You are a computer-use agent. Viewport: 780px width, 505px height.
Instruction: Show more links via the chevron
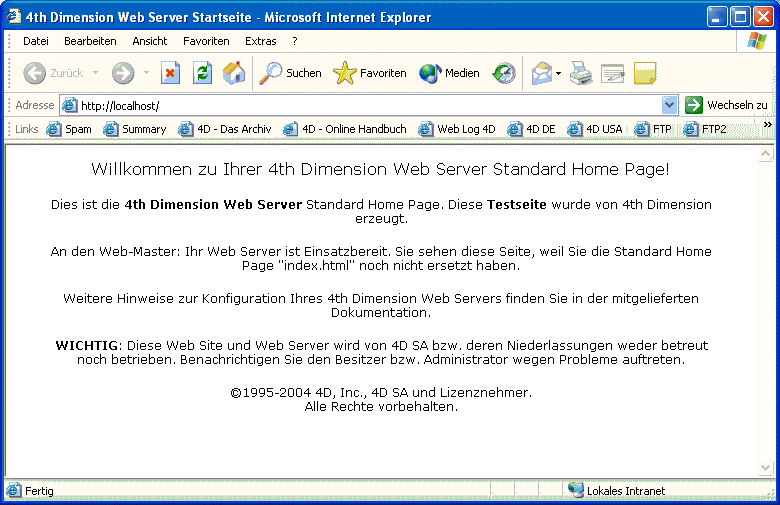(x=767, y=125)
